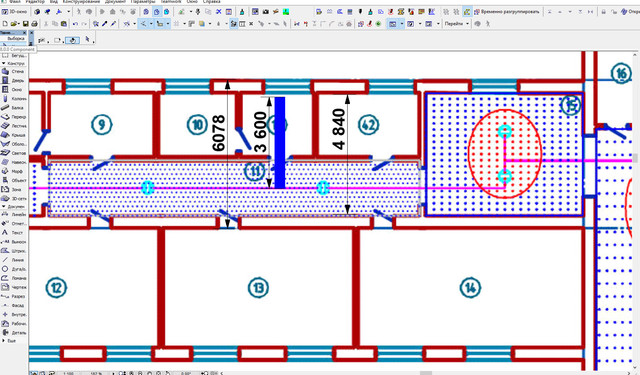Select the Mesh (3D-сетка) tool

pyautogui.click(x=13, y=198)
